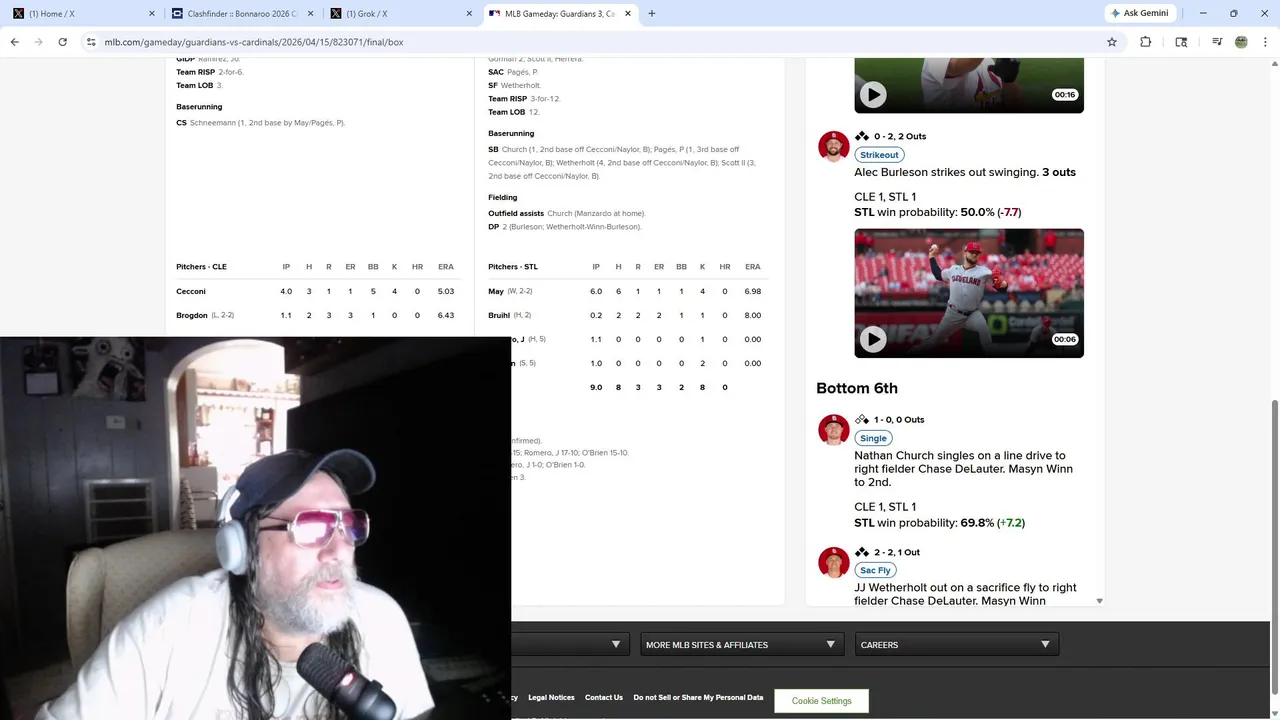Click base diamond icon beside 1 - 0, 0 Outs
This screenshot has height=720, width=1280.
pos(861,420)
